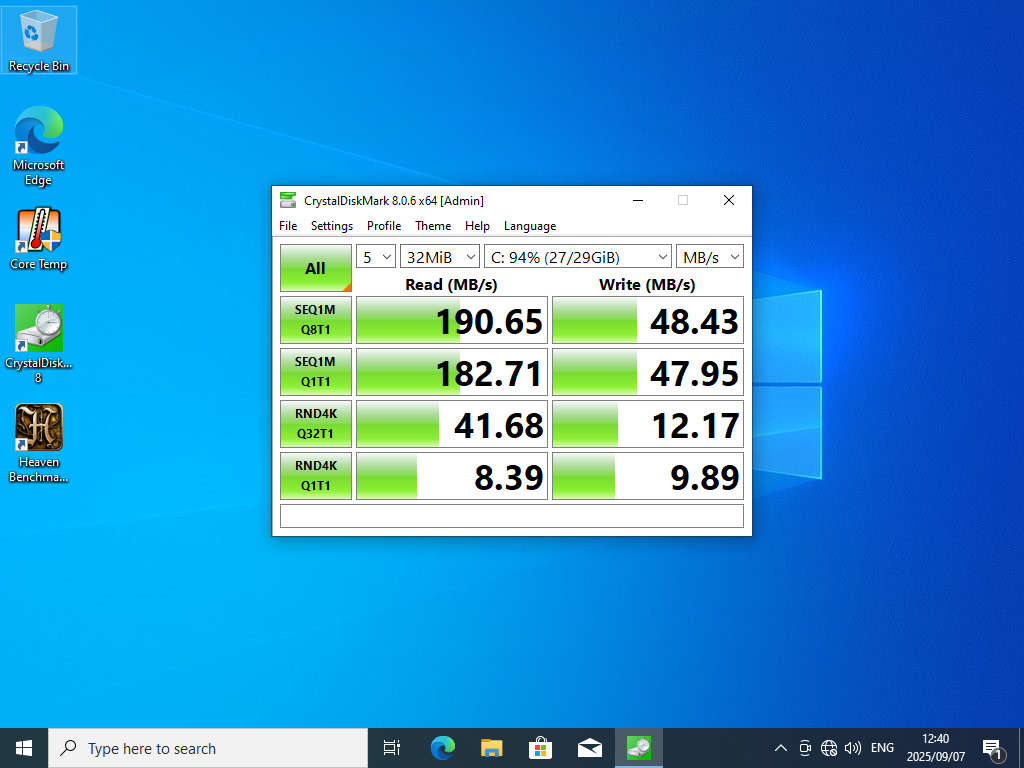Change the test count dropdown from 5
The width and height of the screenshot is (1024, 768).
pyautogui.click(x=375, y=256)
